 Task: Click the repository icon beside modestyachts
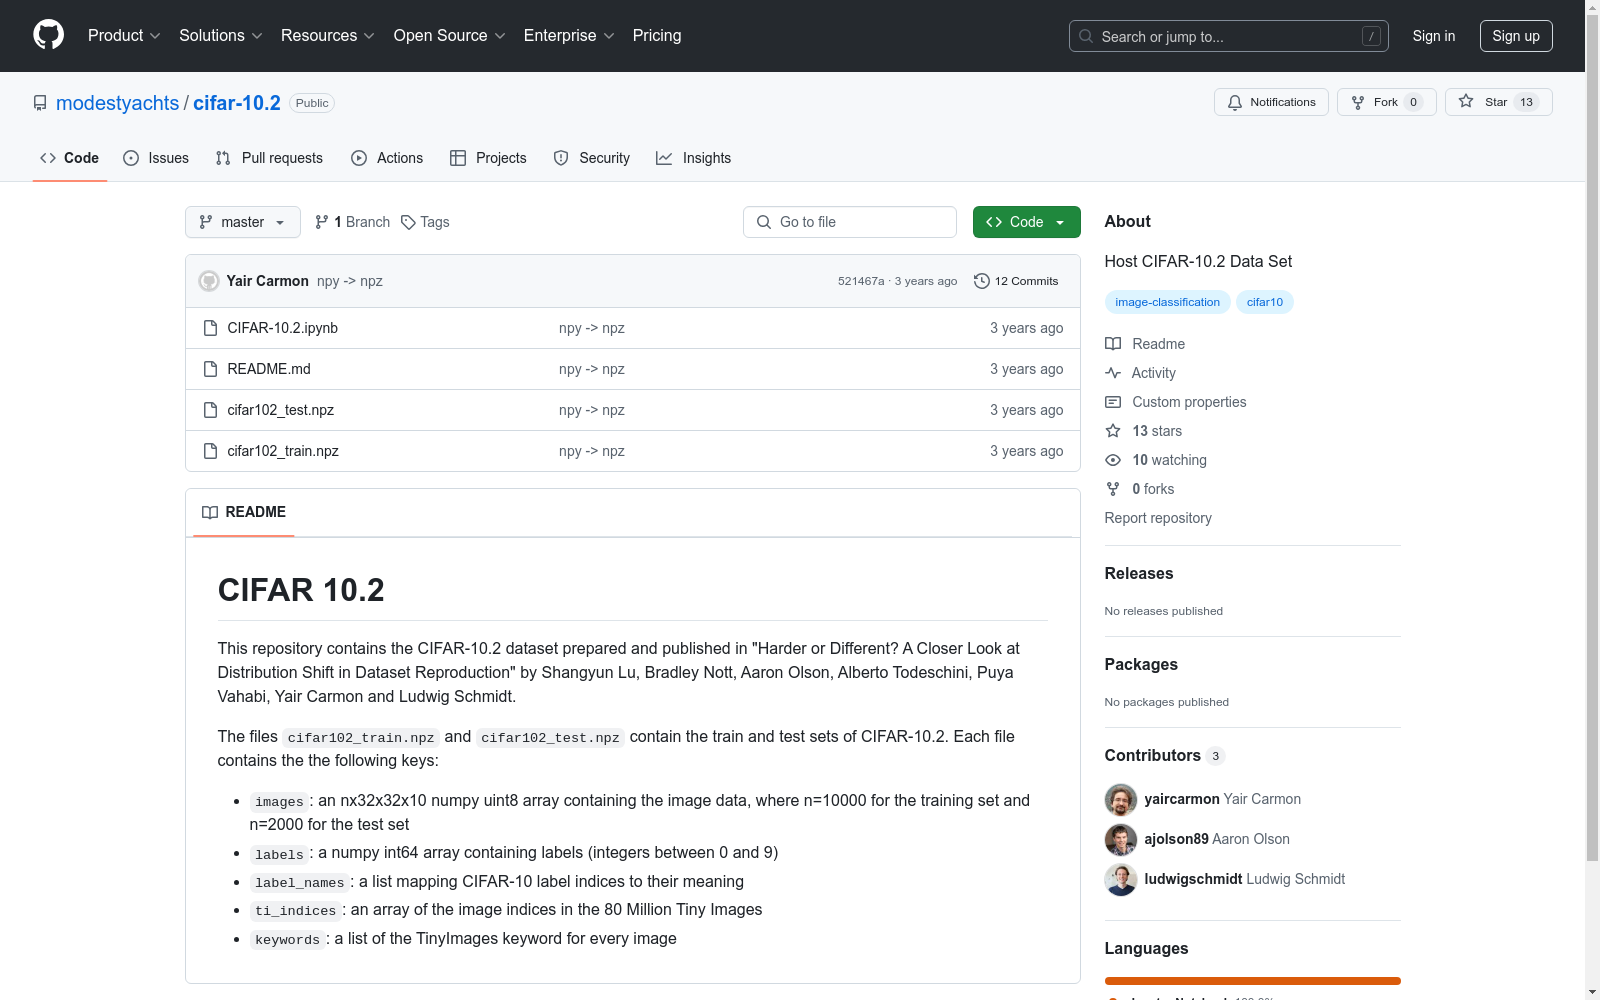point(40,103)
